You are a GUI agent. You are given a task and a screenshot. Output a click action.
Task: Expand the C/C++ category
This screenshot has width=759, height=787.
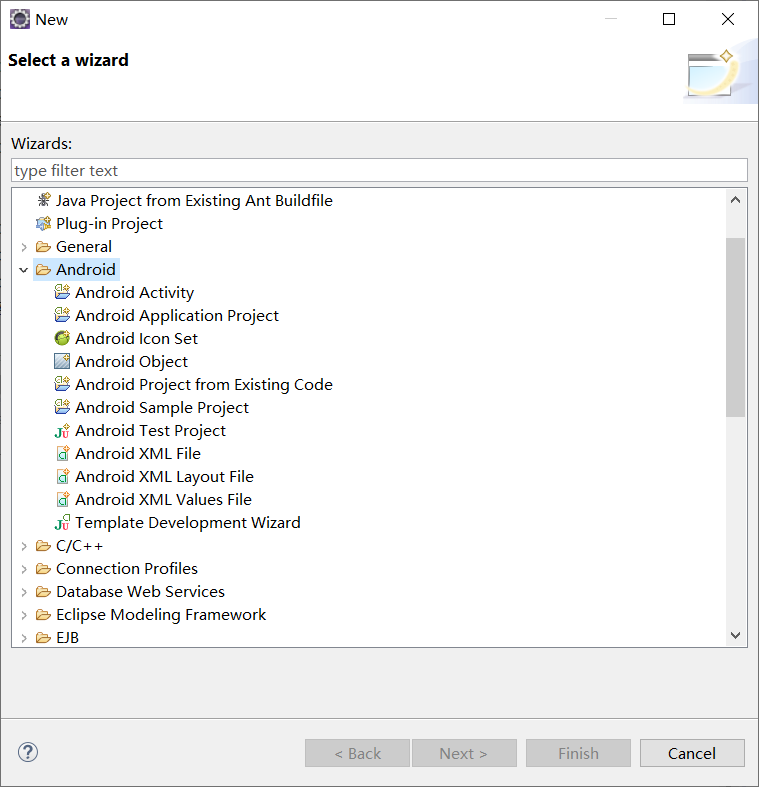[x=24, y=546]
